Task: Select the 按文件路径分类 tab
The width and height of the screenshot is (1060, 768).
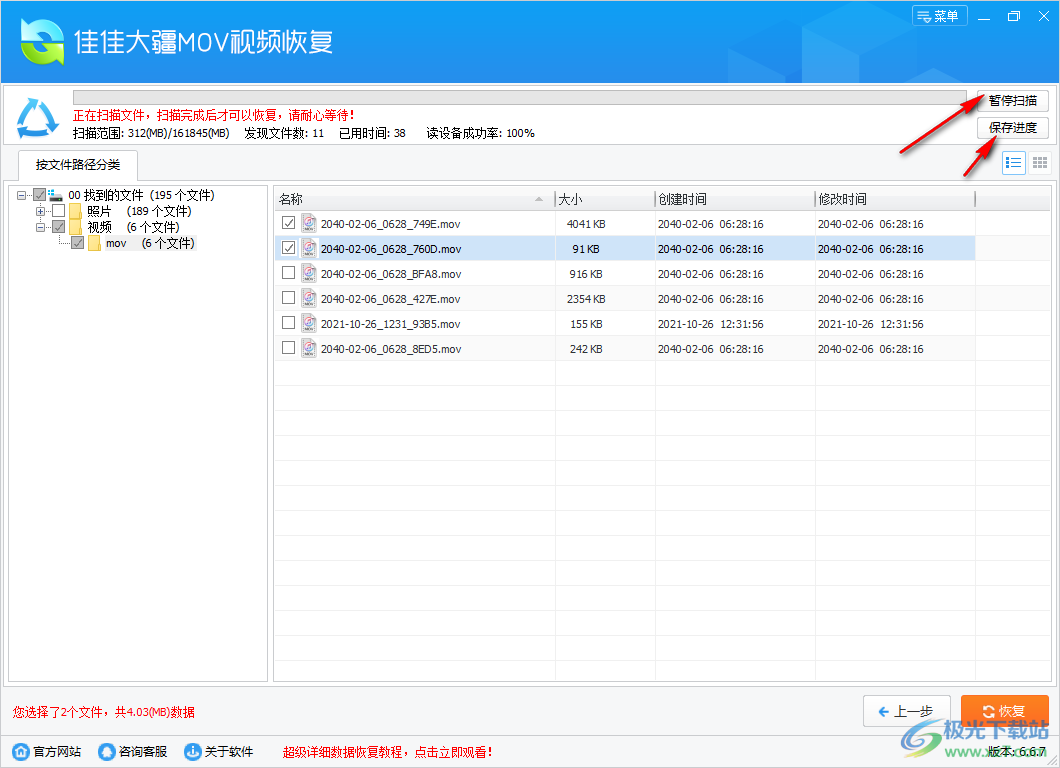Action: click(77, 165)
